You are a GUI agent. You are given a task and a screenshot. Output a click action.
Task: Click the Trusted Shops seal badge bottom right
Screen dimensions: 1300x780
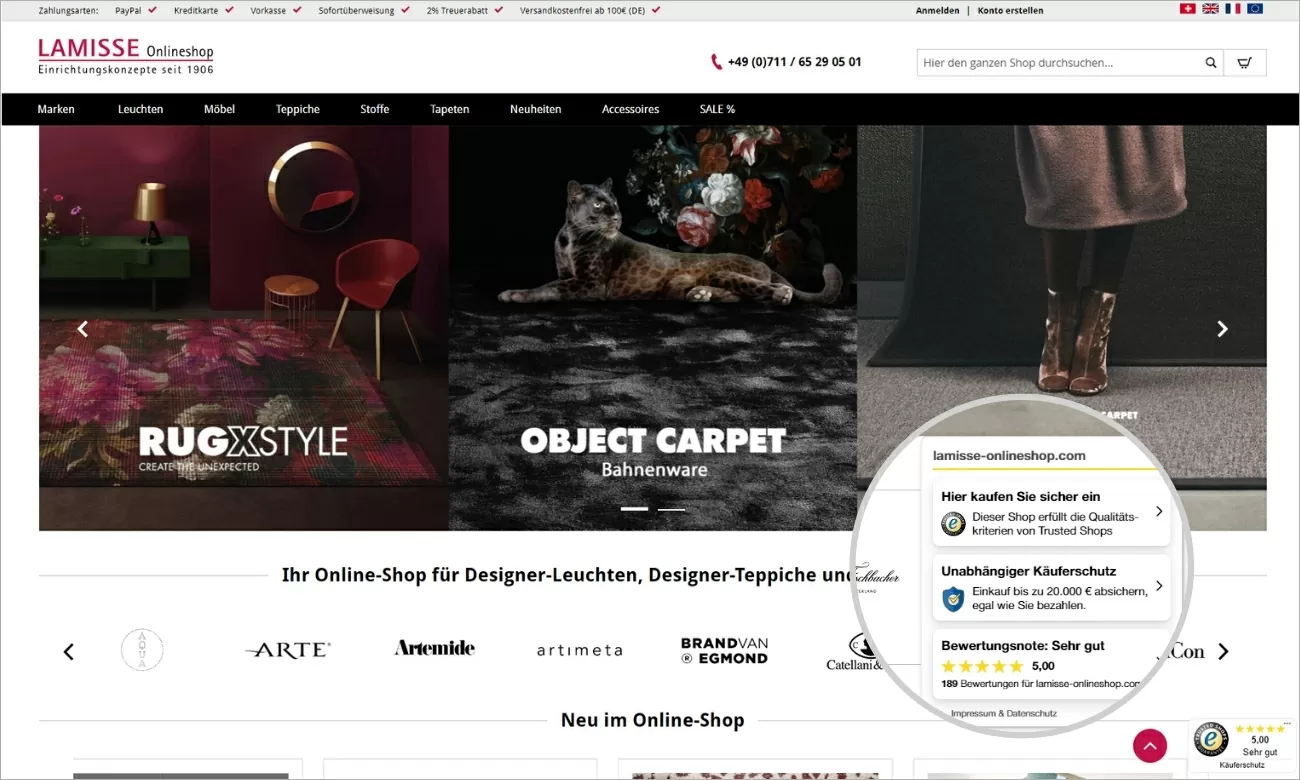(x=1210, y=740)
